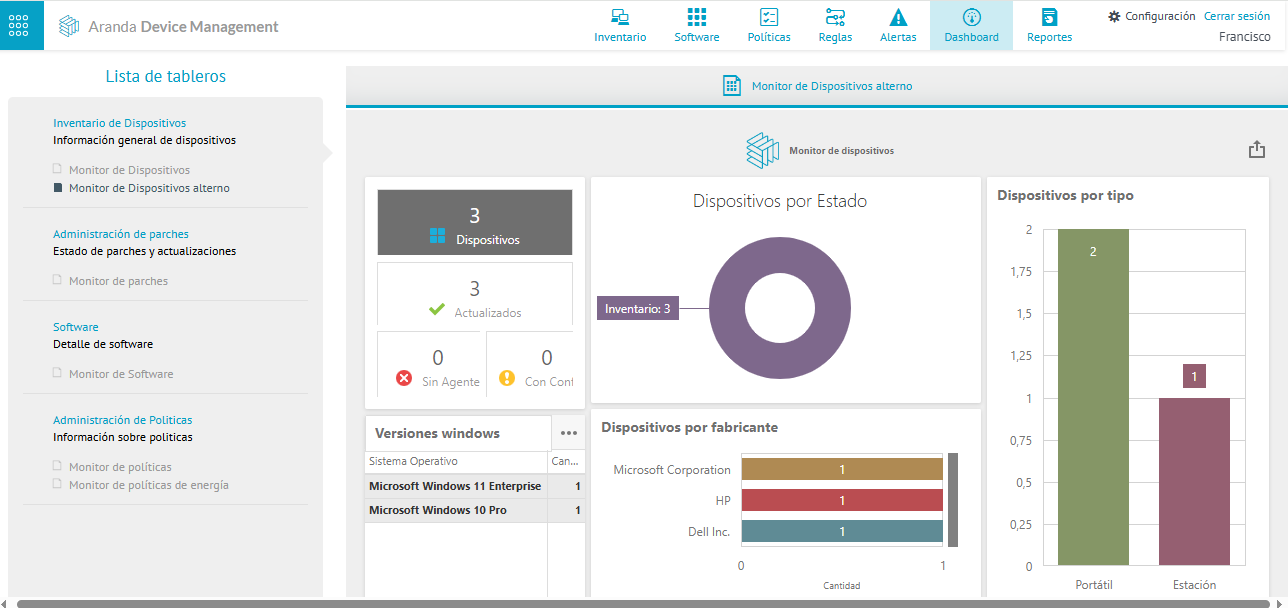Open Monitor de parches board

118,281
